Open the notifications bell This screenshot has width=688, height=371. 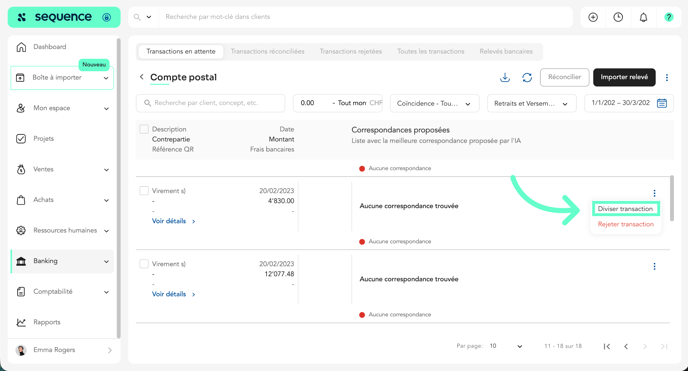[643, 17]
